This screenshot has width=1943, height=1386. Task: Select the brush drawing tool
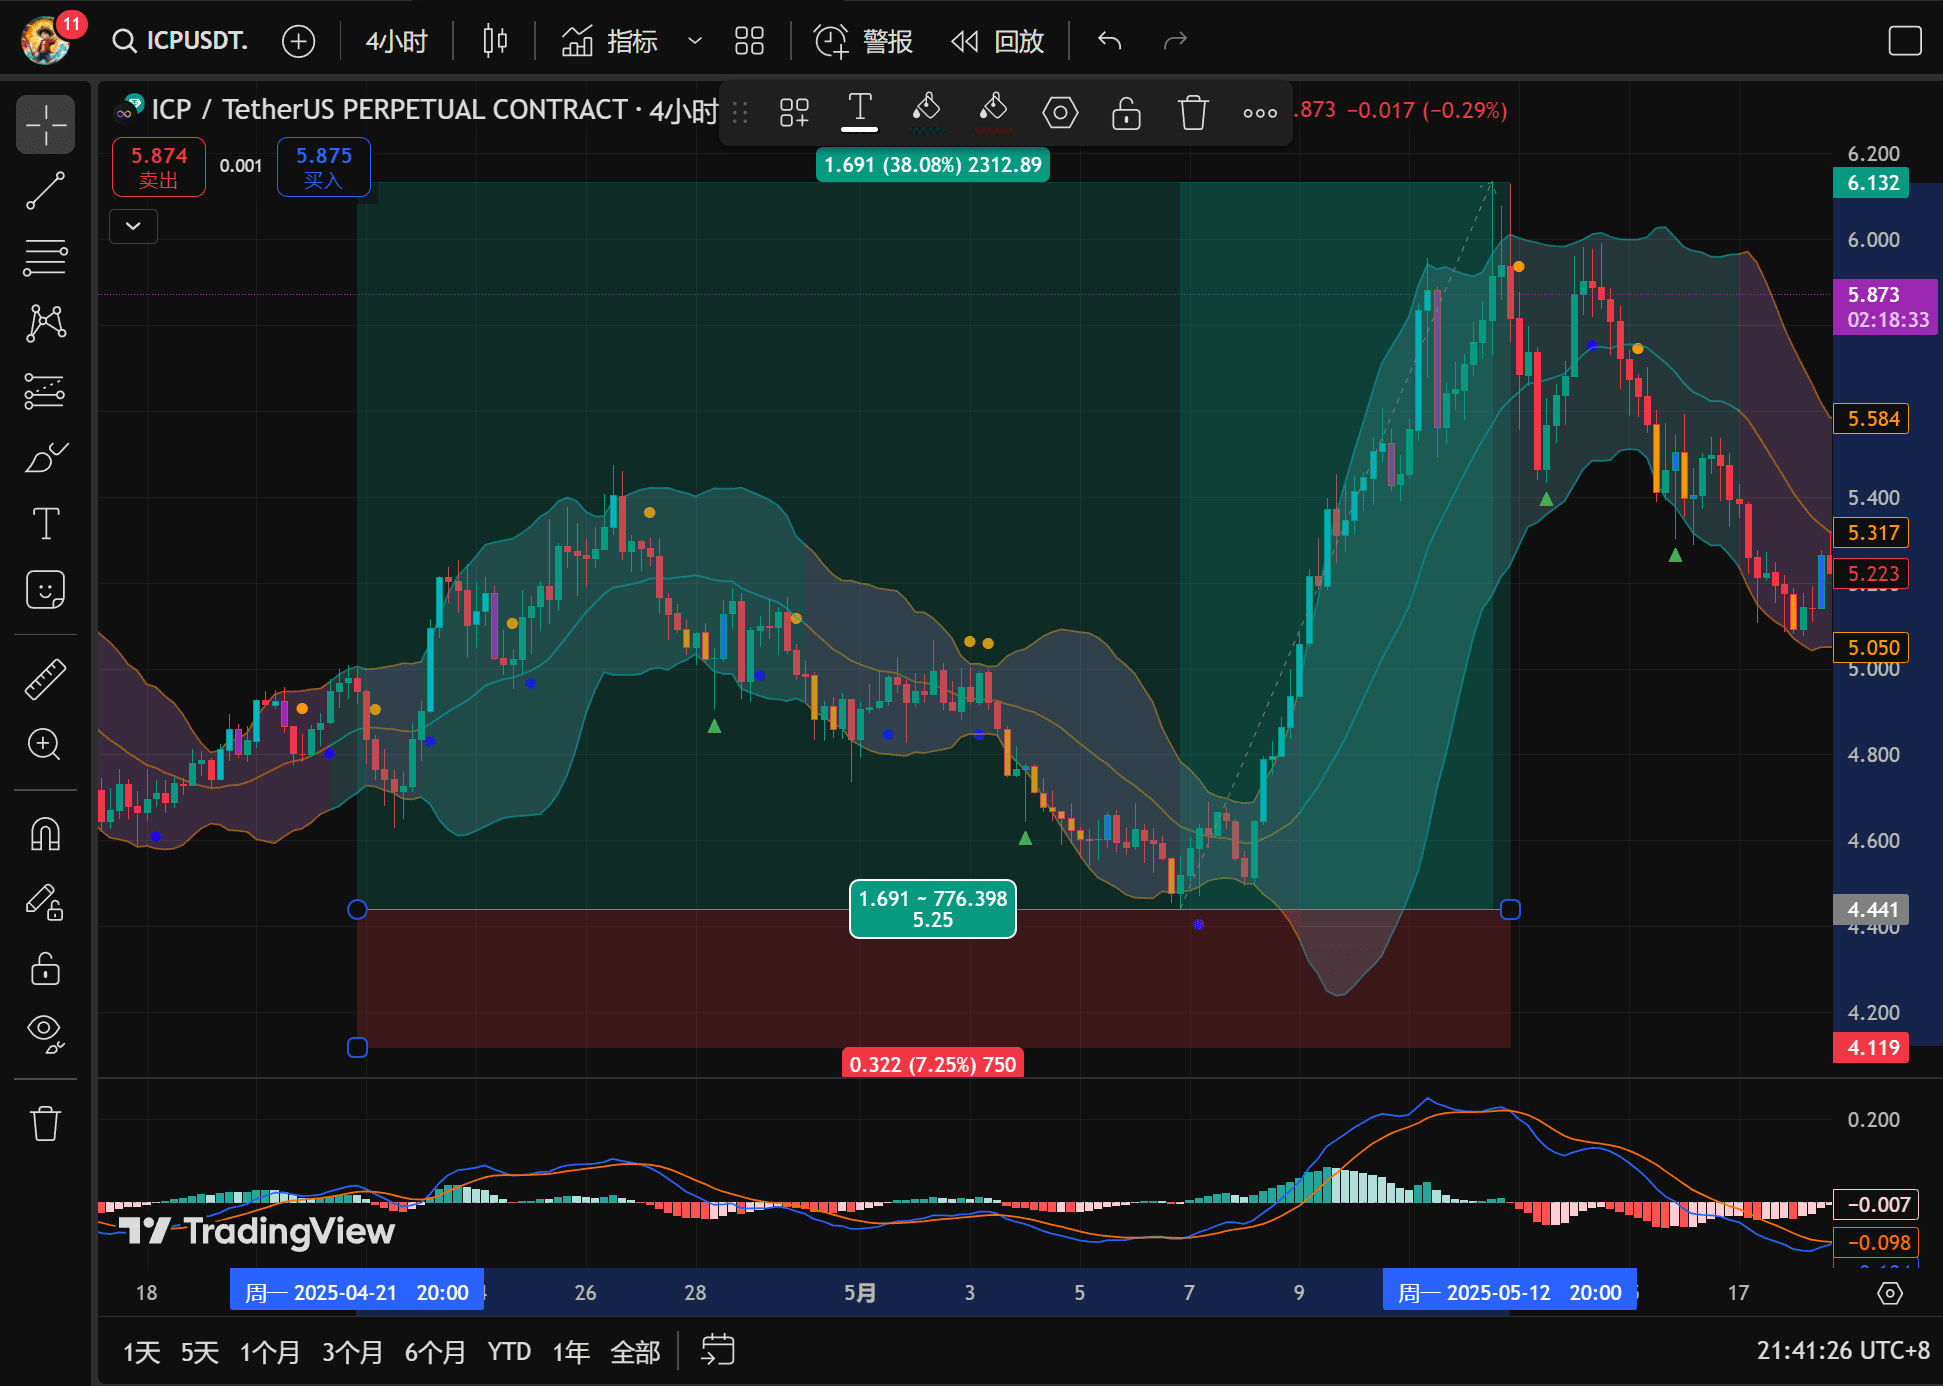(45, 458)
